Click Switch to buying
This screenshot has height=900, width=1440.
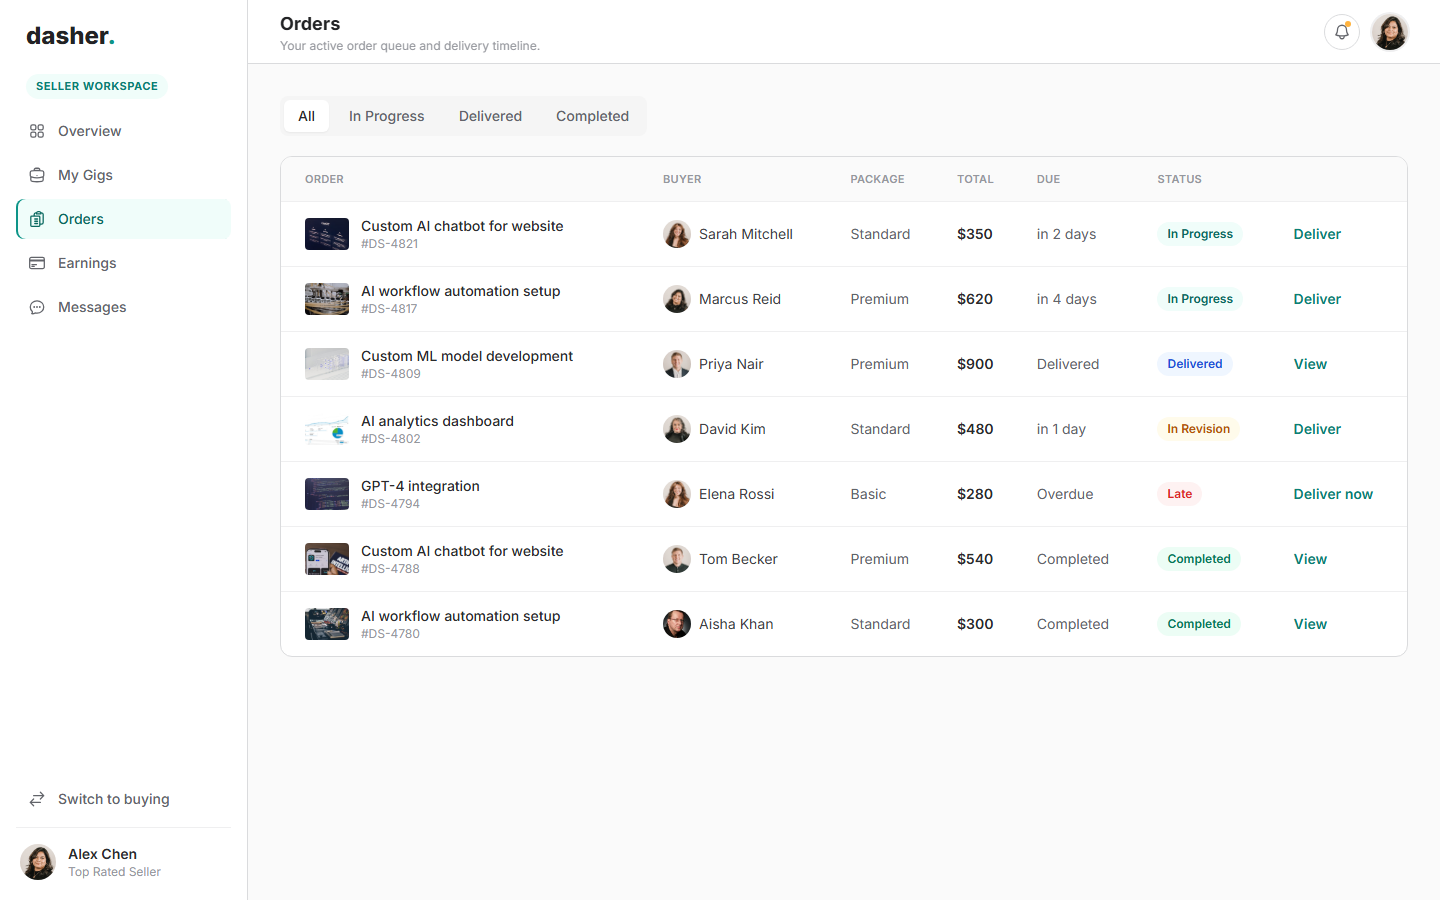pyautogui.click(x=124, y=799)
